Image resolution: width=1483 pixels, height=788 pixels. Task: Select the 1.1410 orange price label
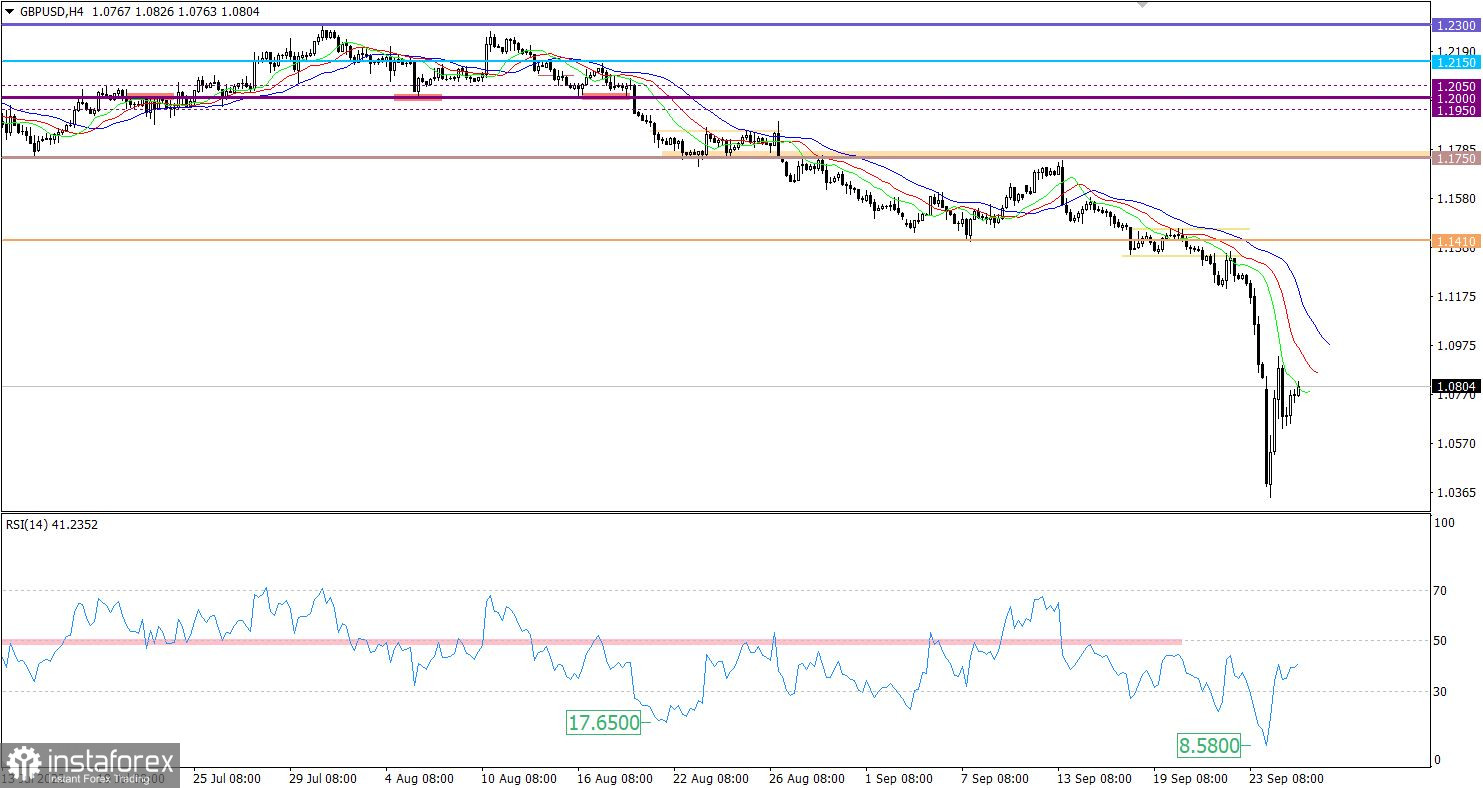1455,241
